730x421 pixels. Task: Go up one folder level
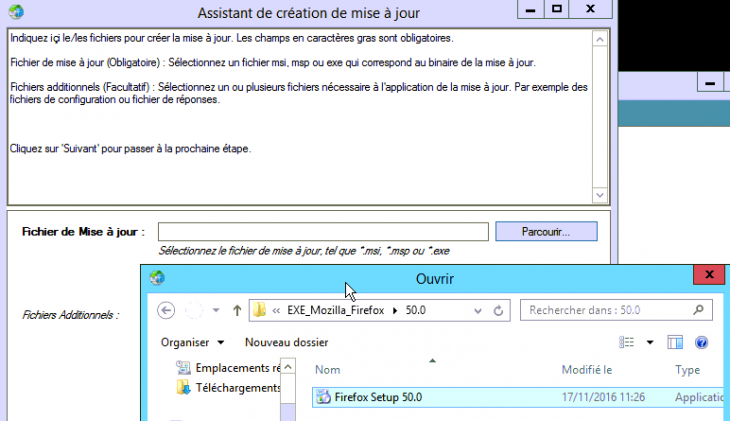pyautogui.click(x=237, y=310)
